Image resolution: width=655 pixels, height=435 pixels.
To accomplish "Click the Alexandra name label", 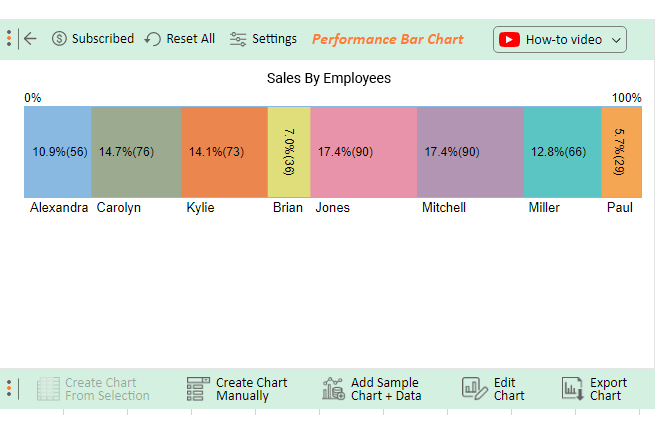I will click(x=59, y=207).
